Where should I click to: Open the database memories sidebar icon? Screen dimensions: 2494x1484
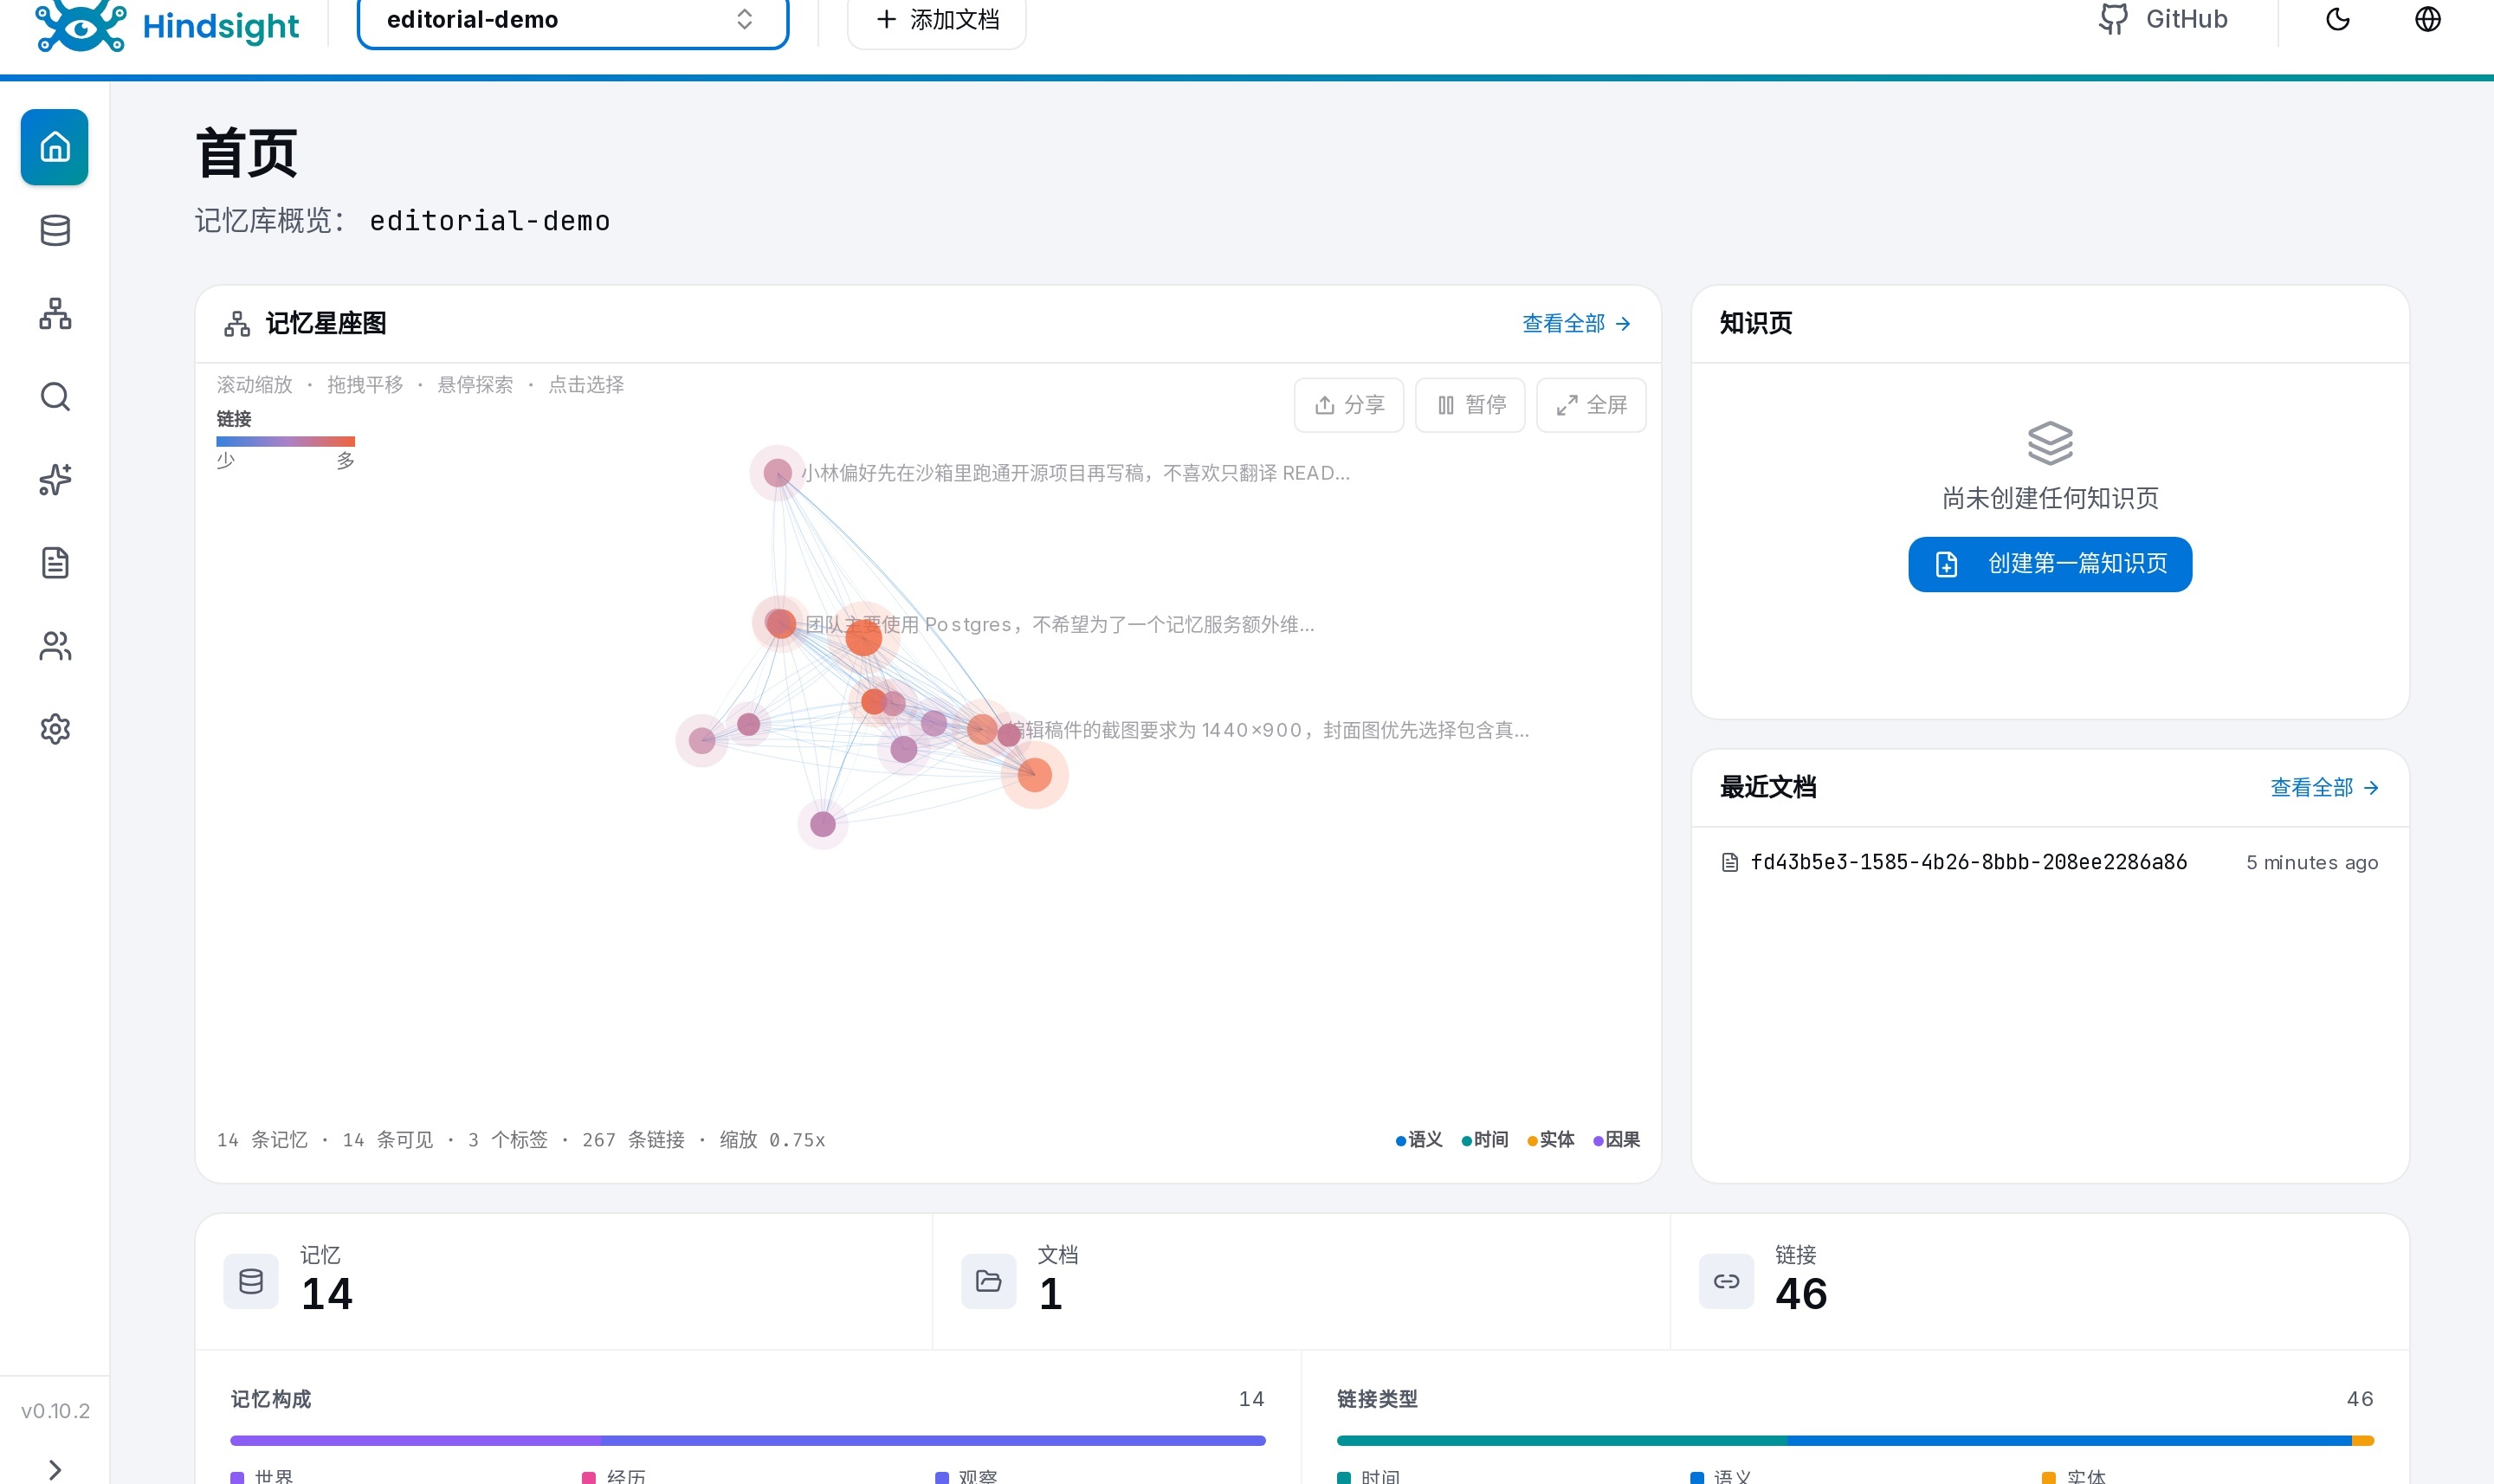[55, 231]
